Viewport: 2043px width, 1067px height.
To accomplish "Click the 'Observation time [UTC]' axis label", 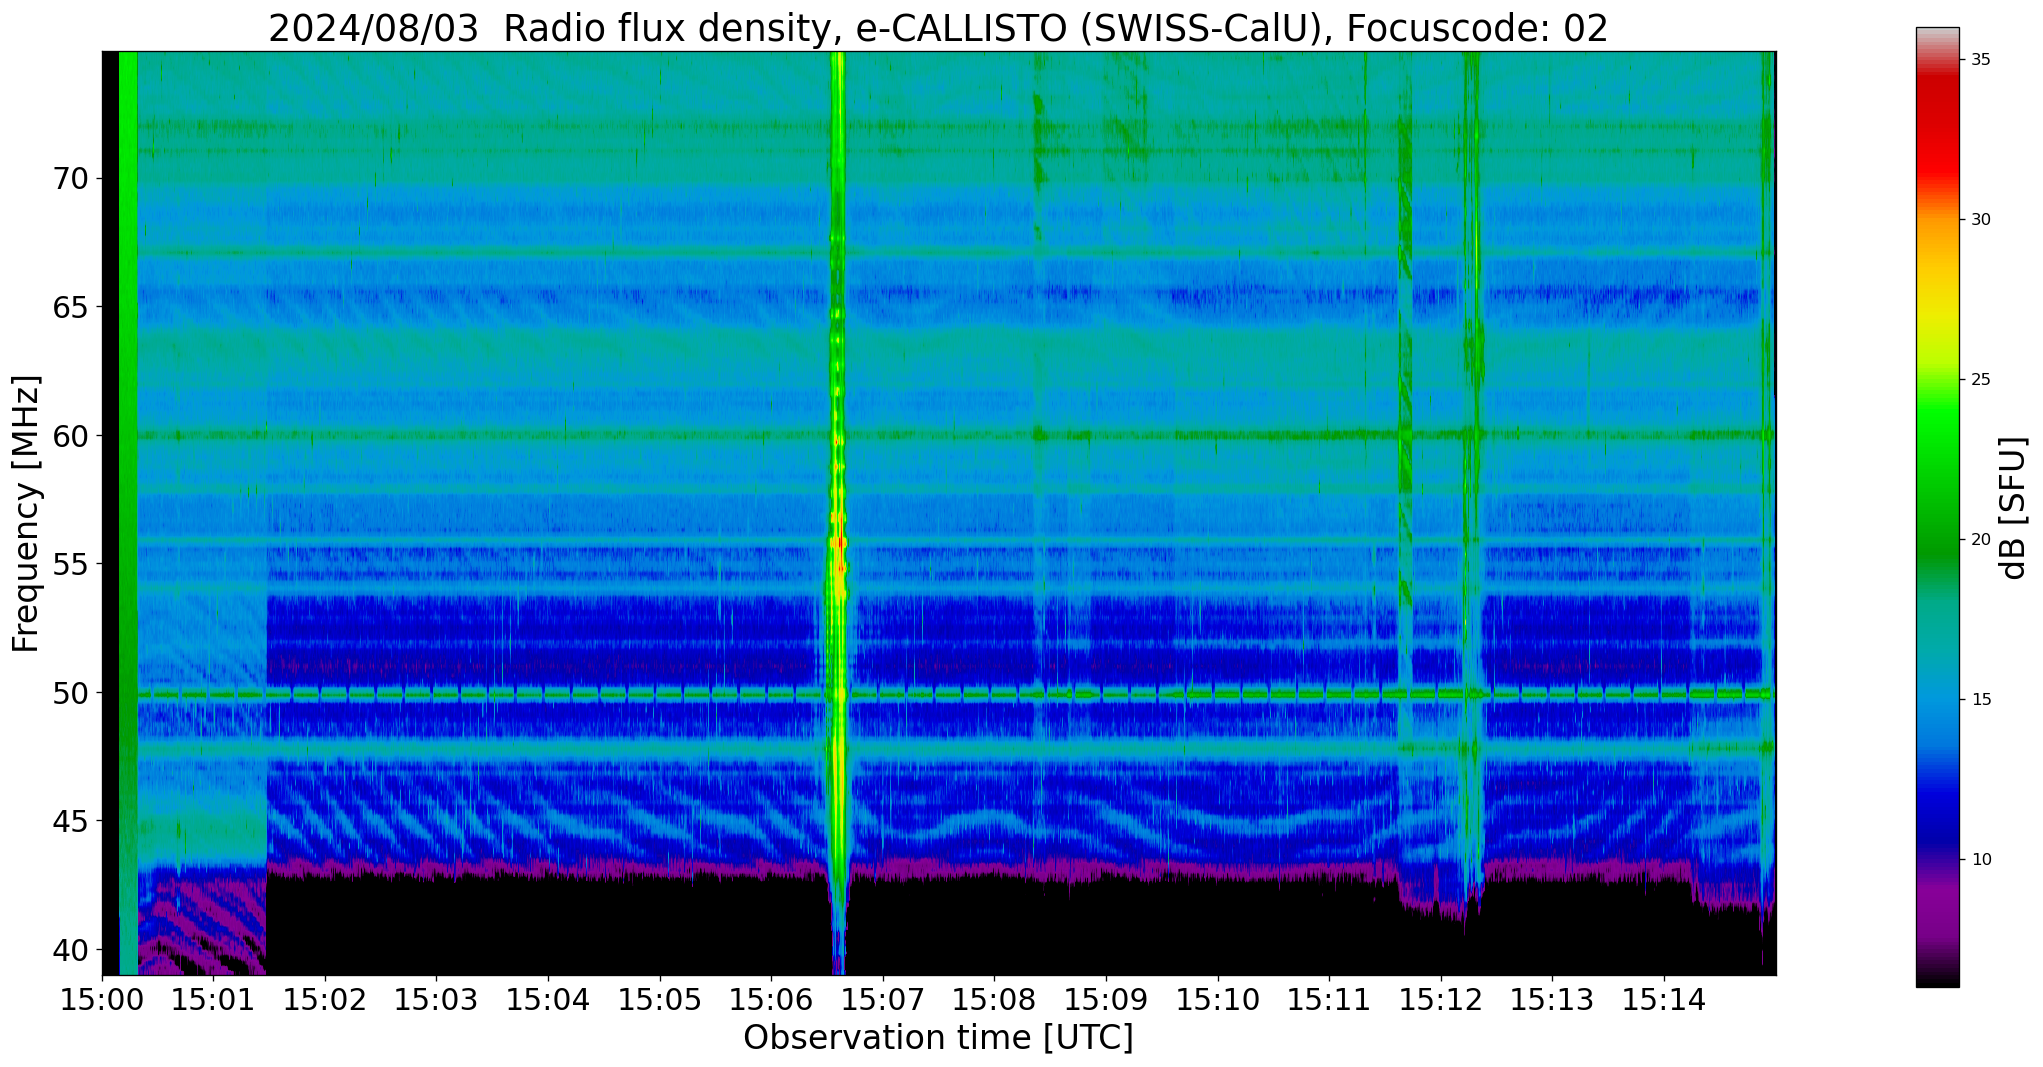I will click(938, 1038).
